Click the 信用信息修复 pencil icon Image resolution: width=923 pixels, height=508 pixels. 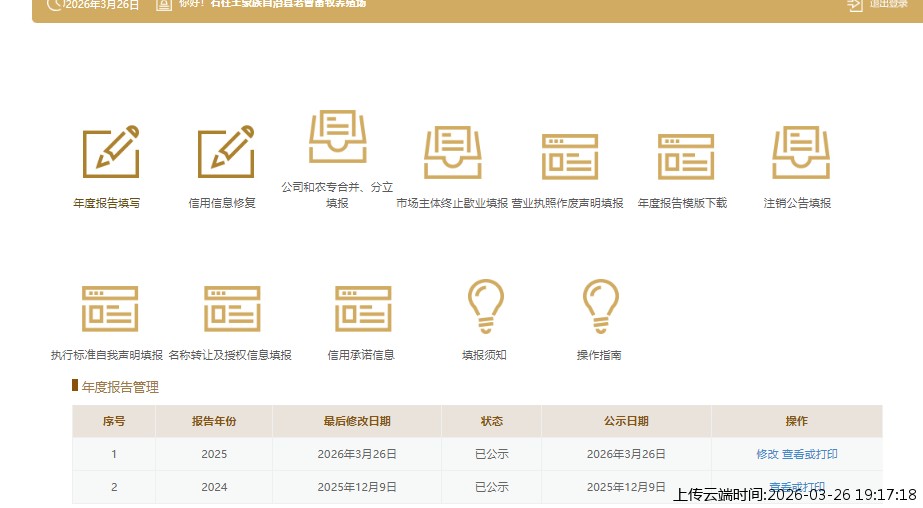point(225,153)
